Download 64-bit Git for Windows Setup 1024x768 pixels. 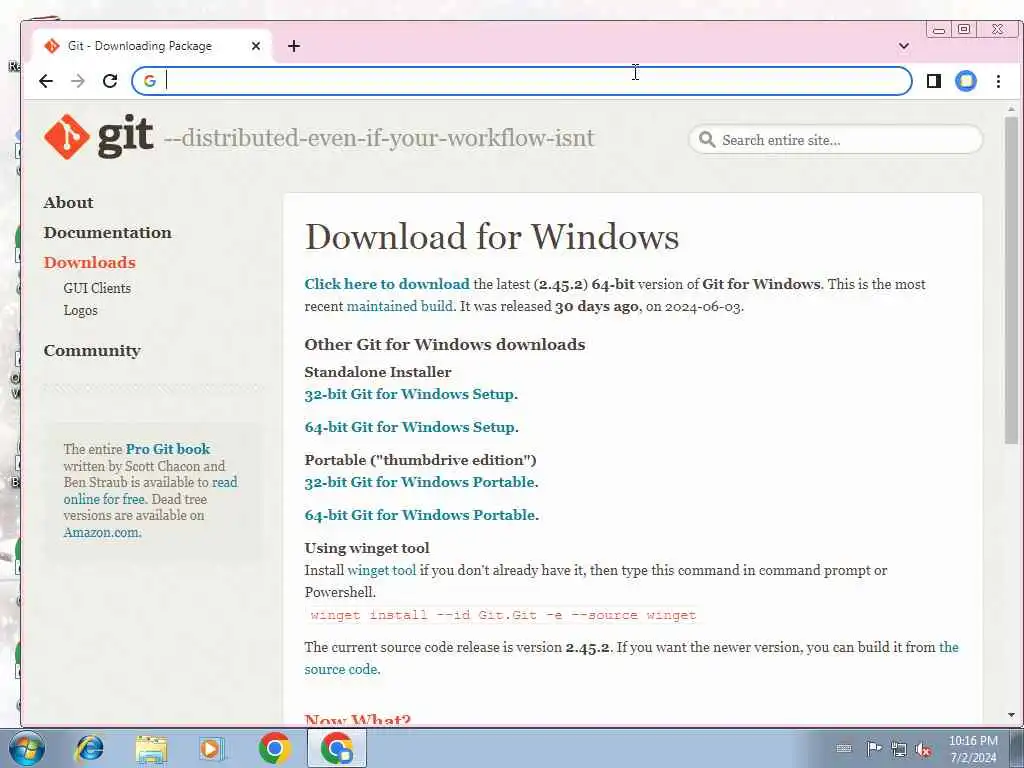[x=409, y=427]
